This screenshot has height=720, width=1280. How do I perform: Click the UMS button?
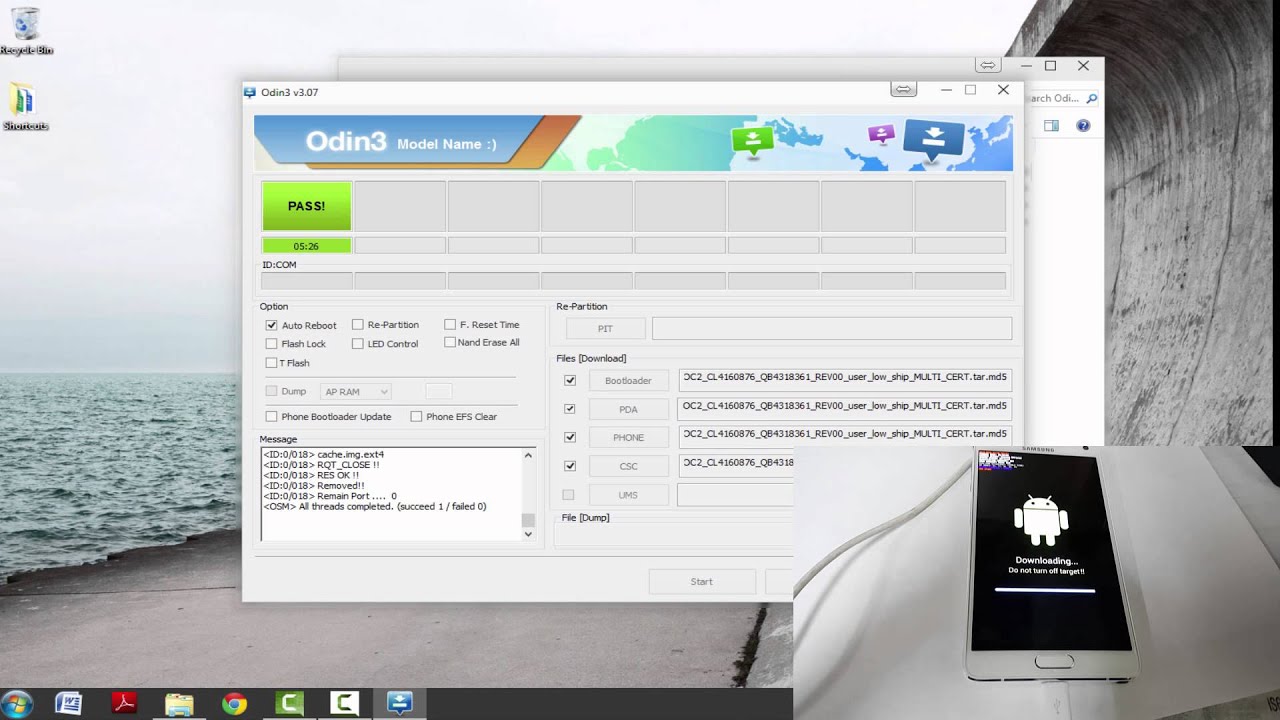click(x=628, y=495)
